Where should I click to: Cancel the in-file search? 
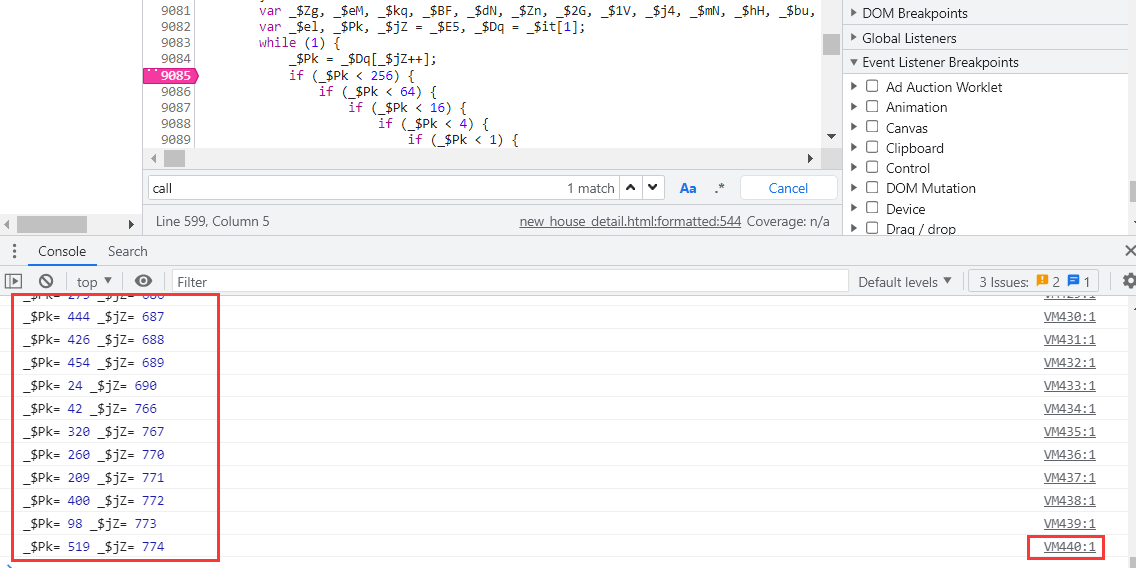click(788, 188)
